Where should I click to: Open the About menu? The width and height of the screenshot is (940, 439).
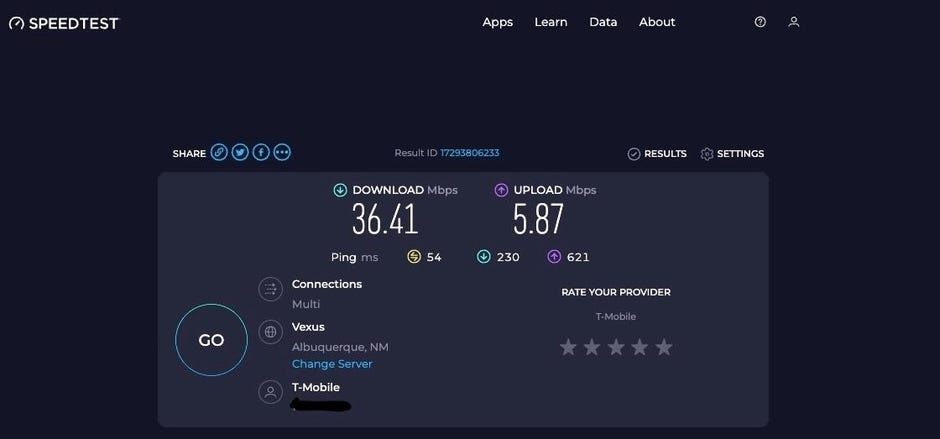(657, 22)
